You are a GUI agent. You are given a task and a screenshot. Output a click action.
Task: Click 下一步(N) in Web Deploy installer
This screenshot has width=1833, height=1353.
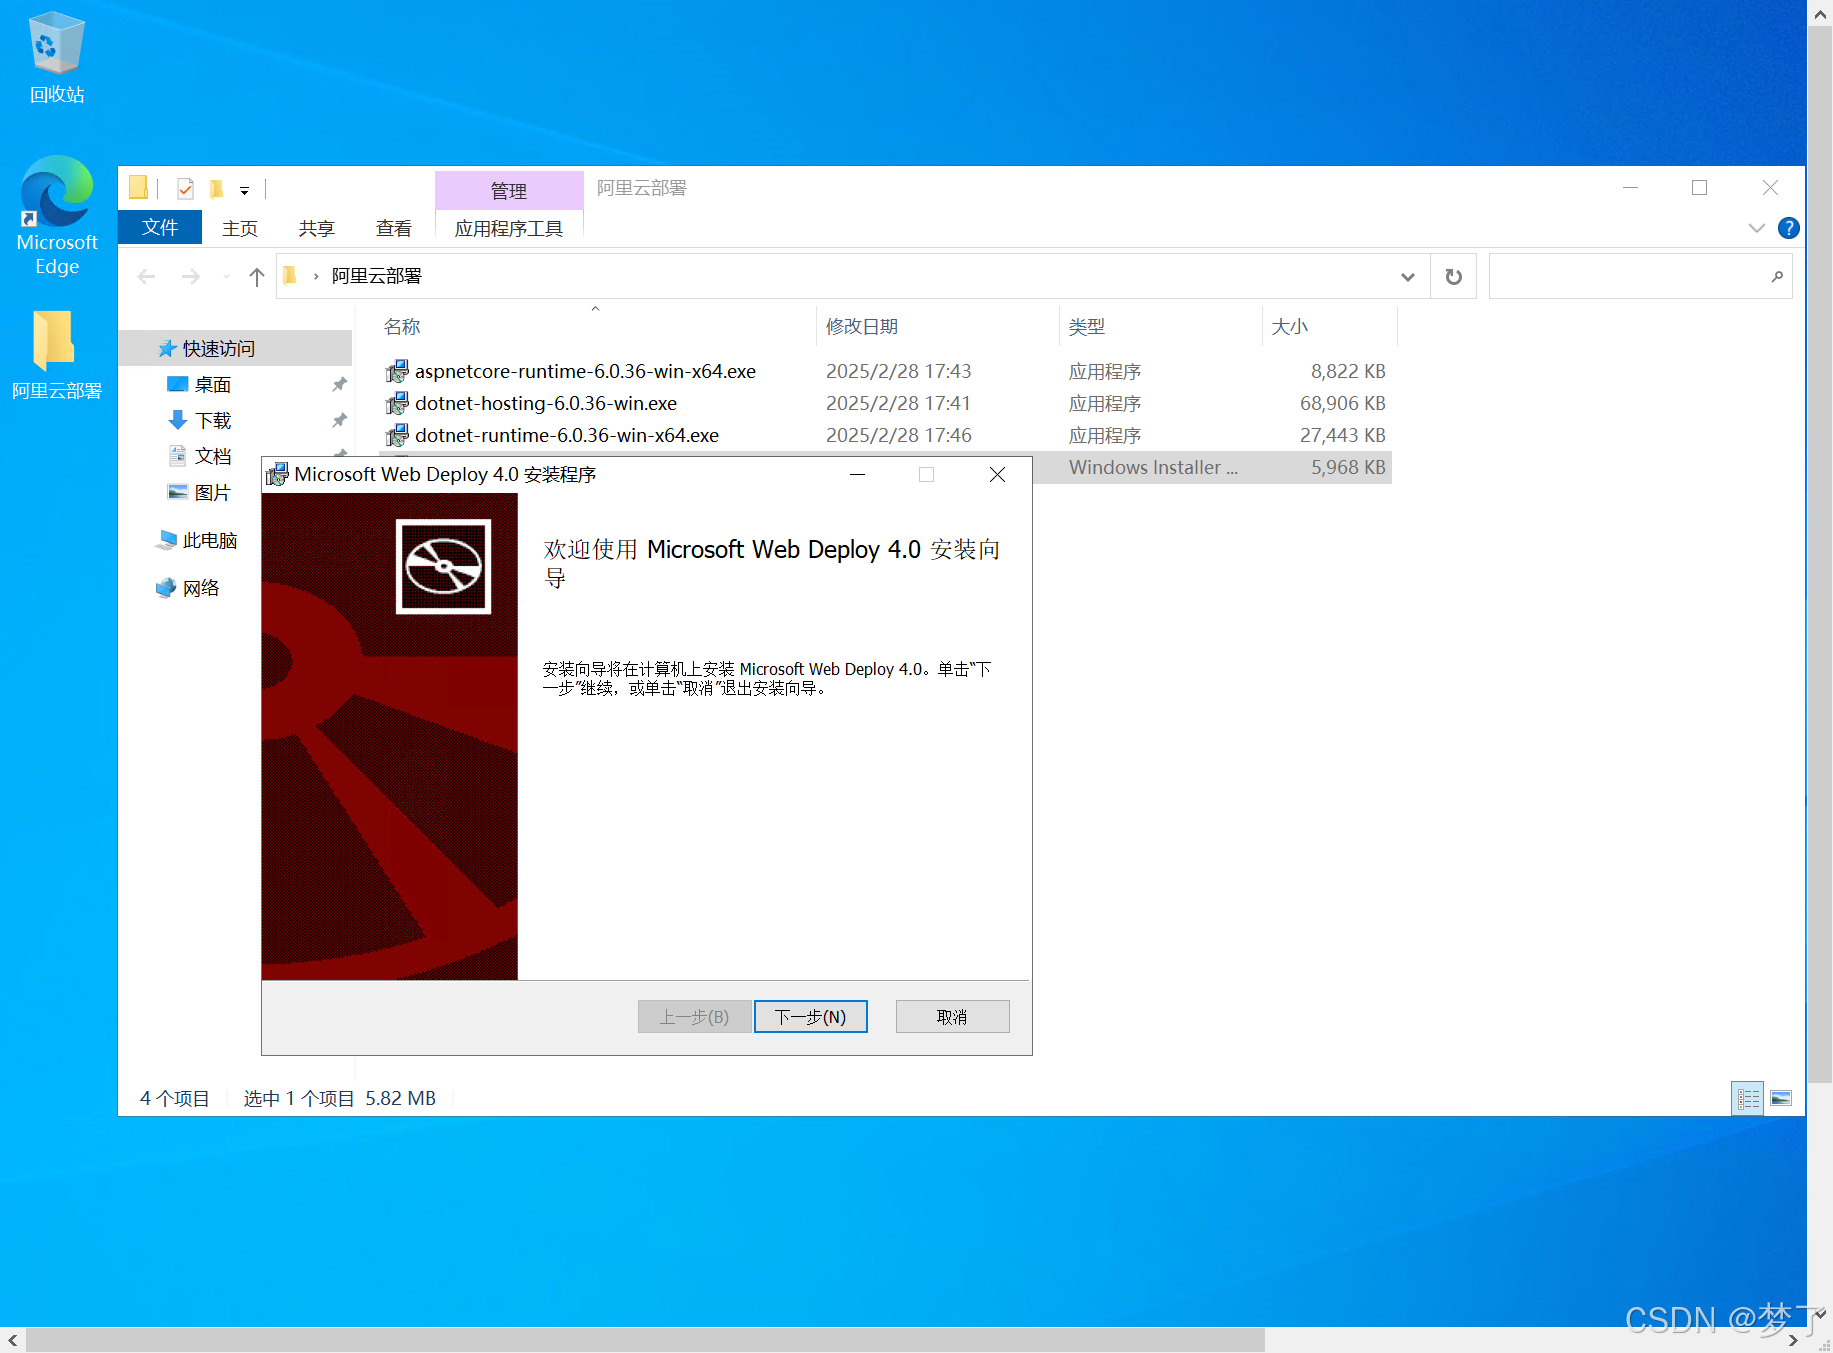(x=811, y=1017)
